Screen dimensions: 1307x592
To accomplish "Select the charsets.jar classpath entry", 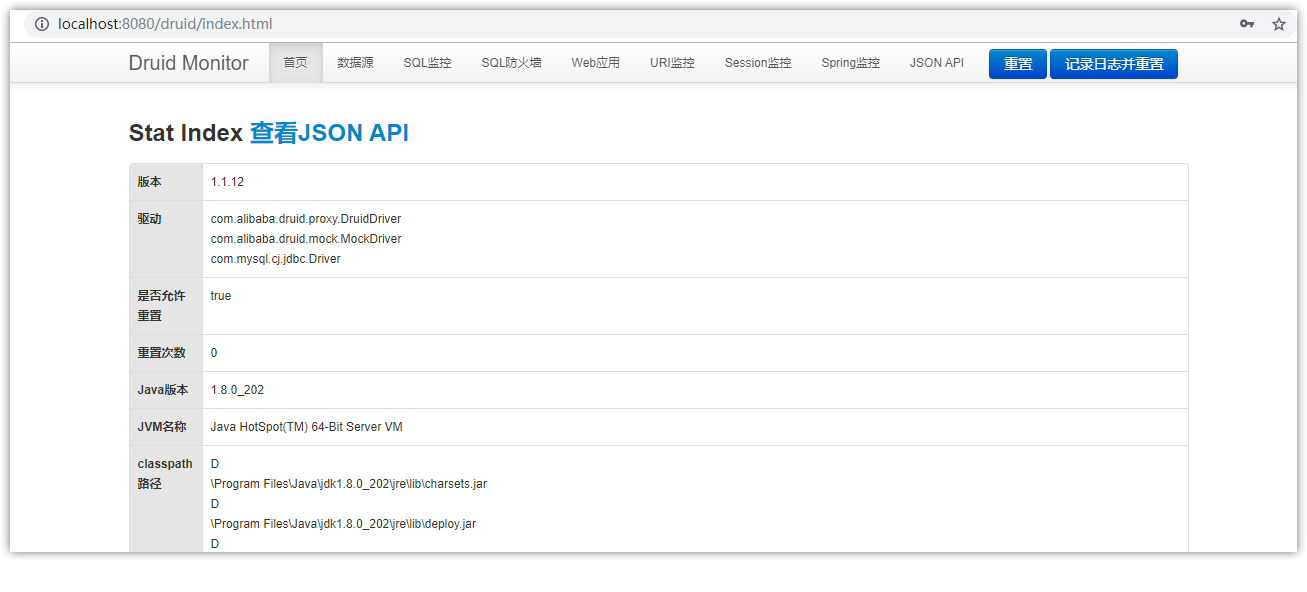I will coord(348,484).
